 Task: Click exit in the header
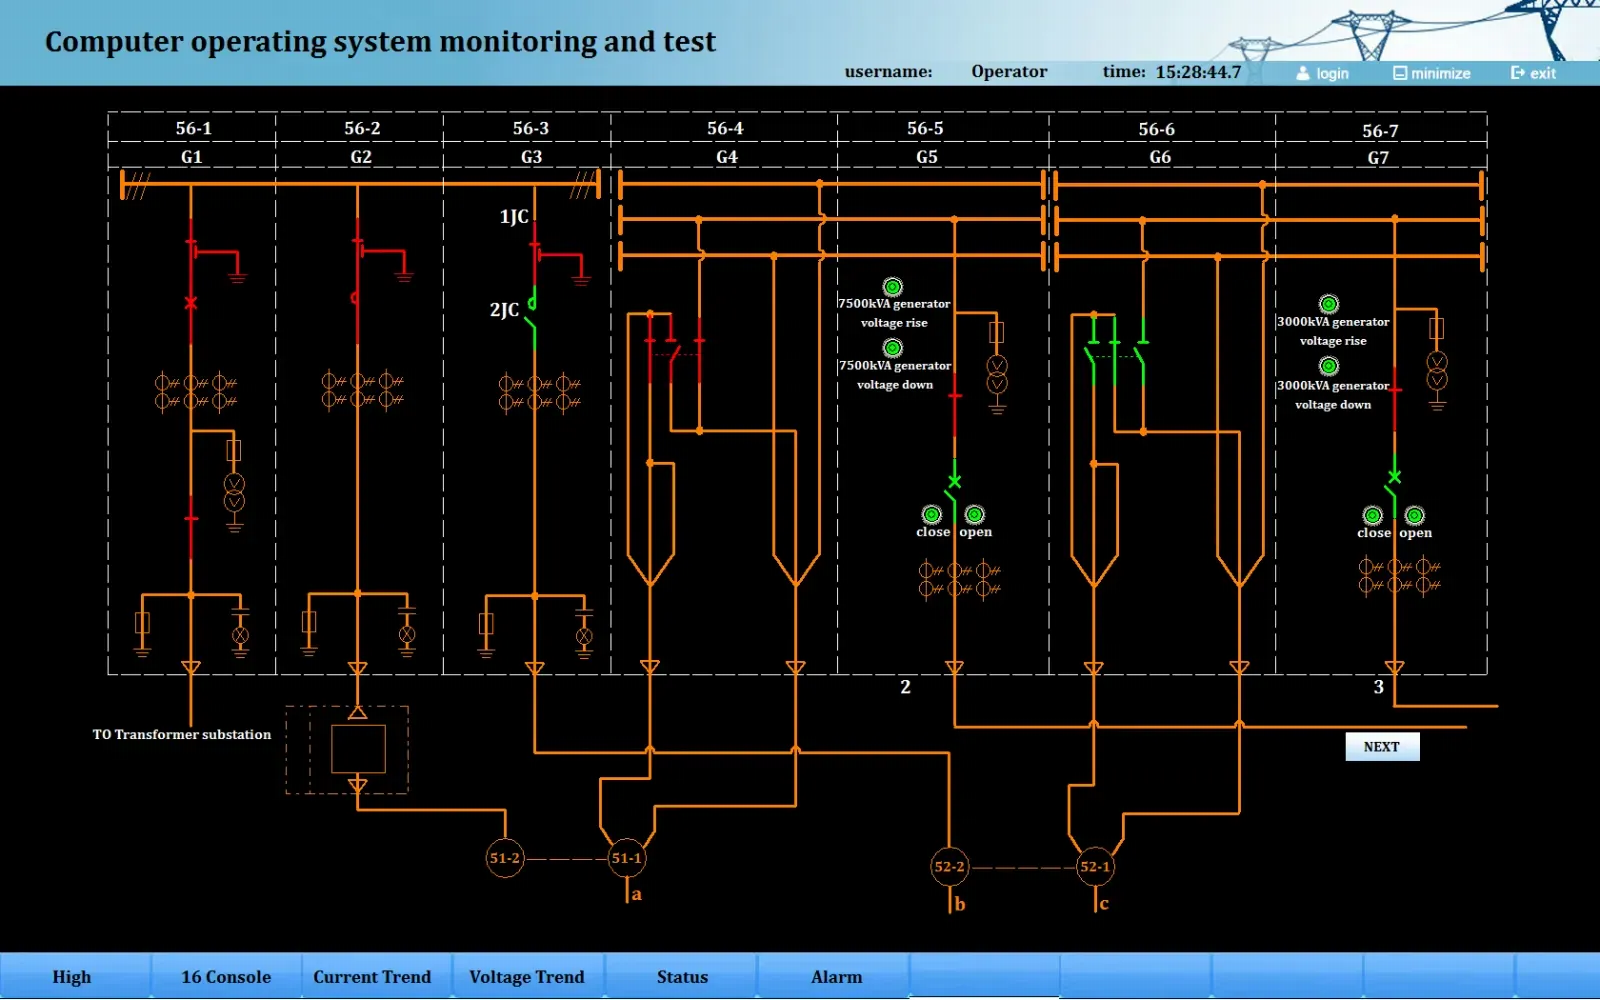(1533, 73)
